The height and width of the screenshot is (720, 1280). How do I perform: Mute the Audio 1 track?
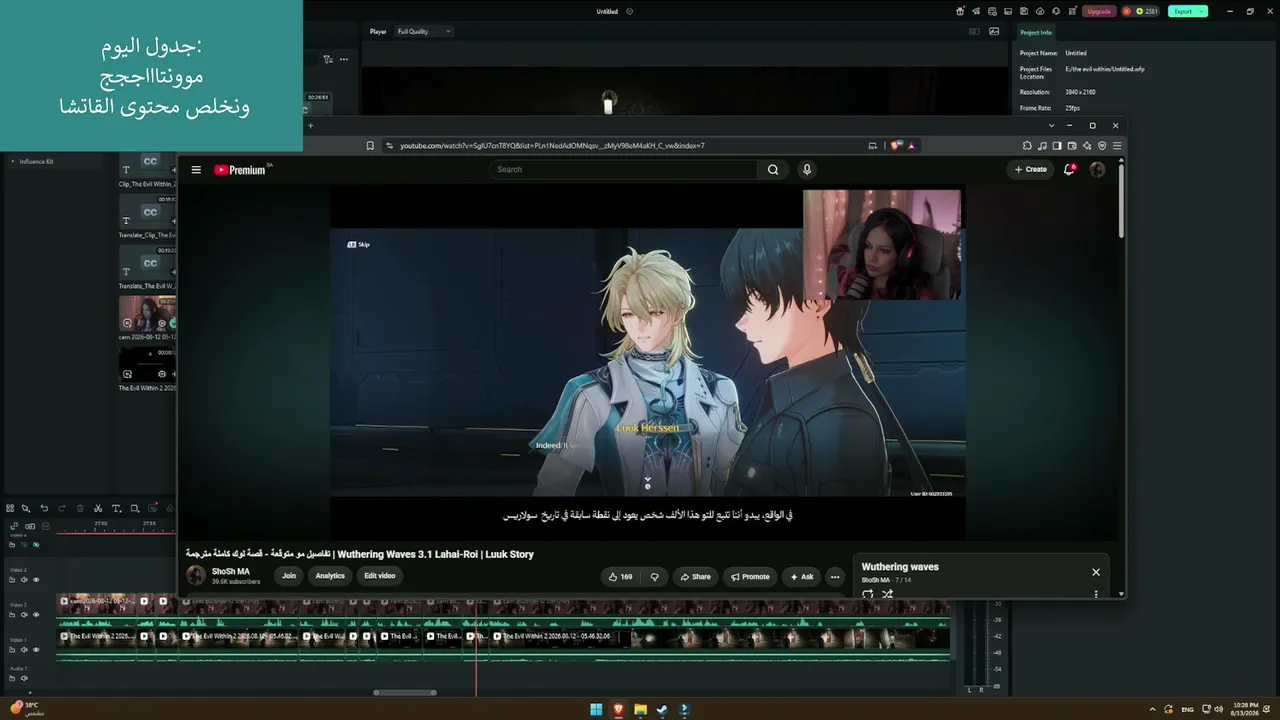coord(24,678)
